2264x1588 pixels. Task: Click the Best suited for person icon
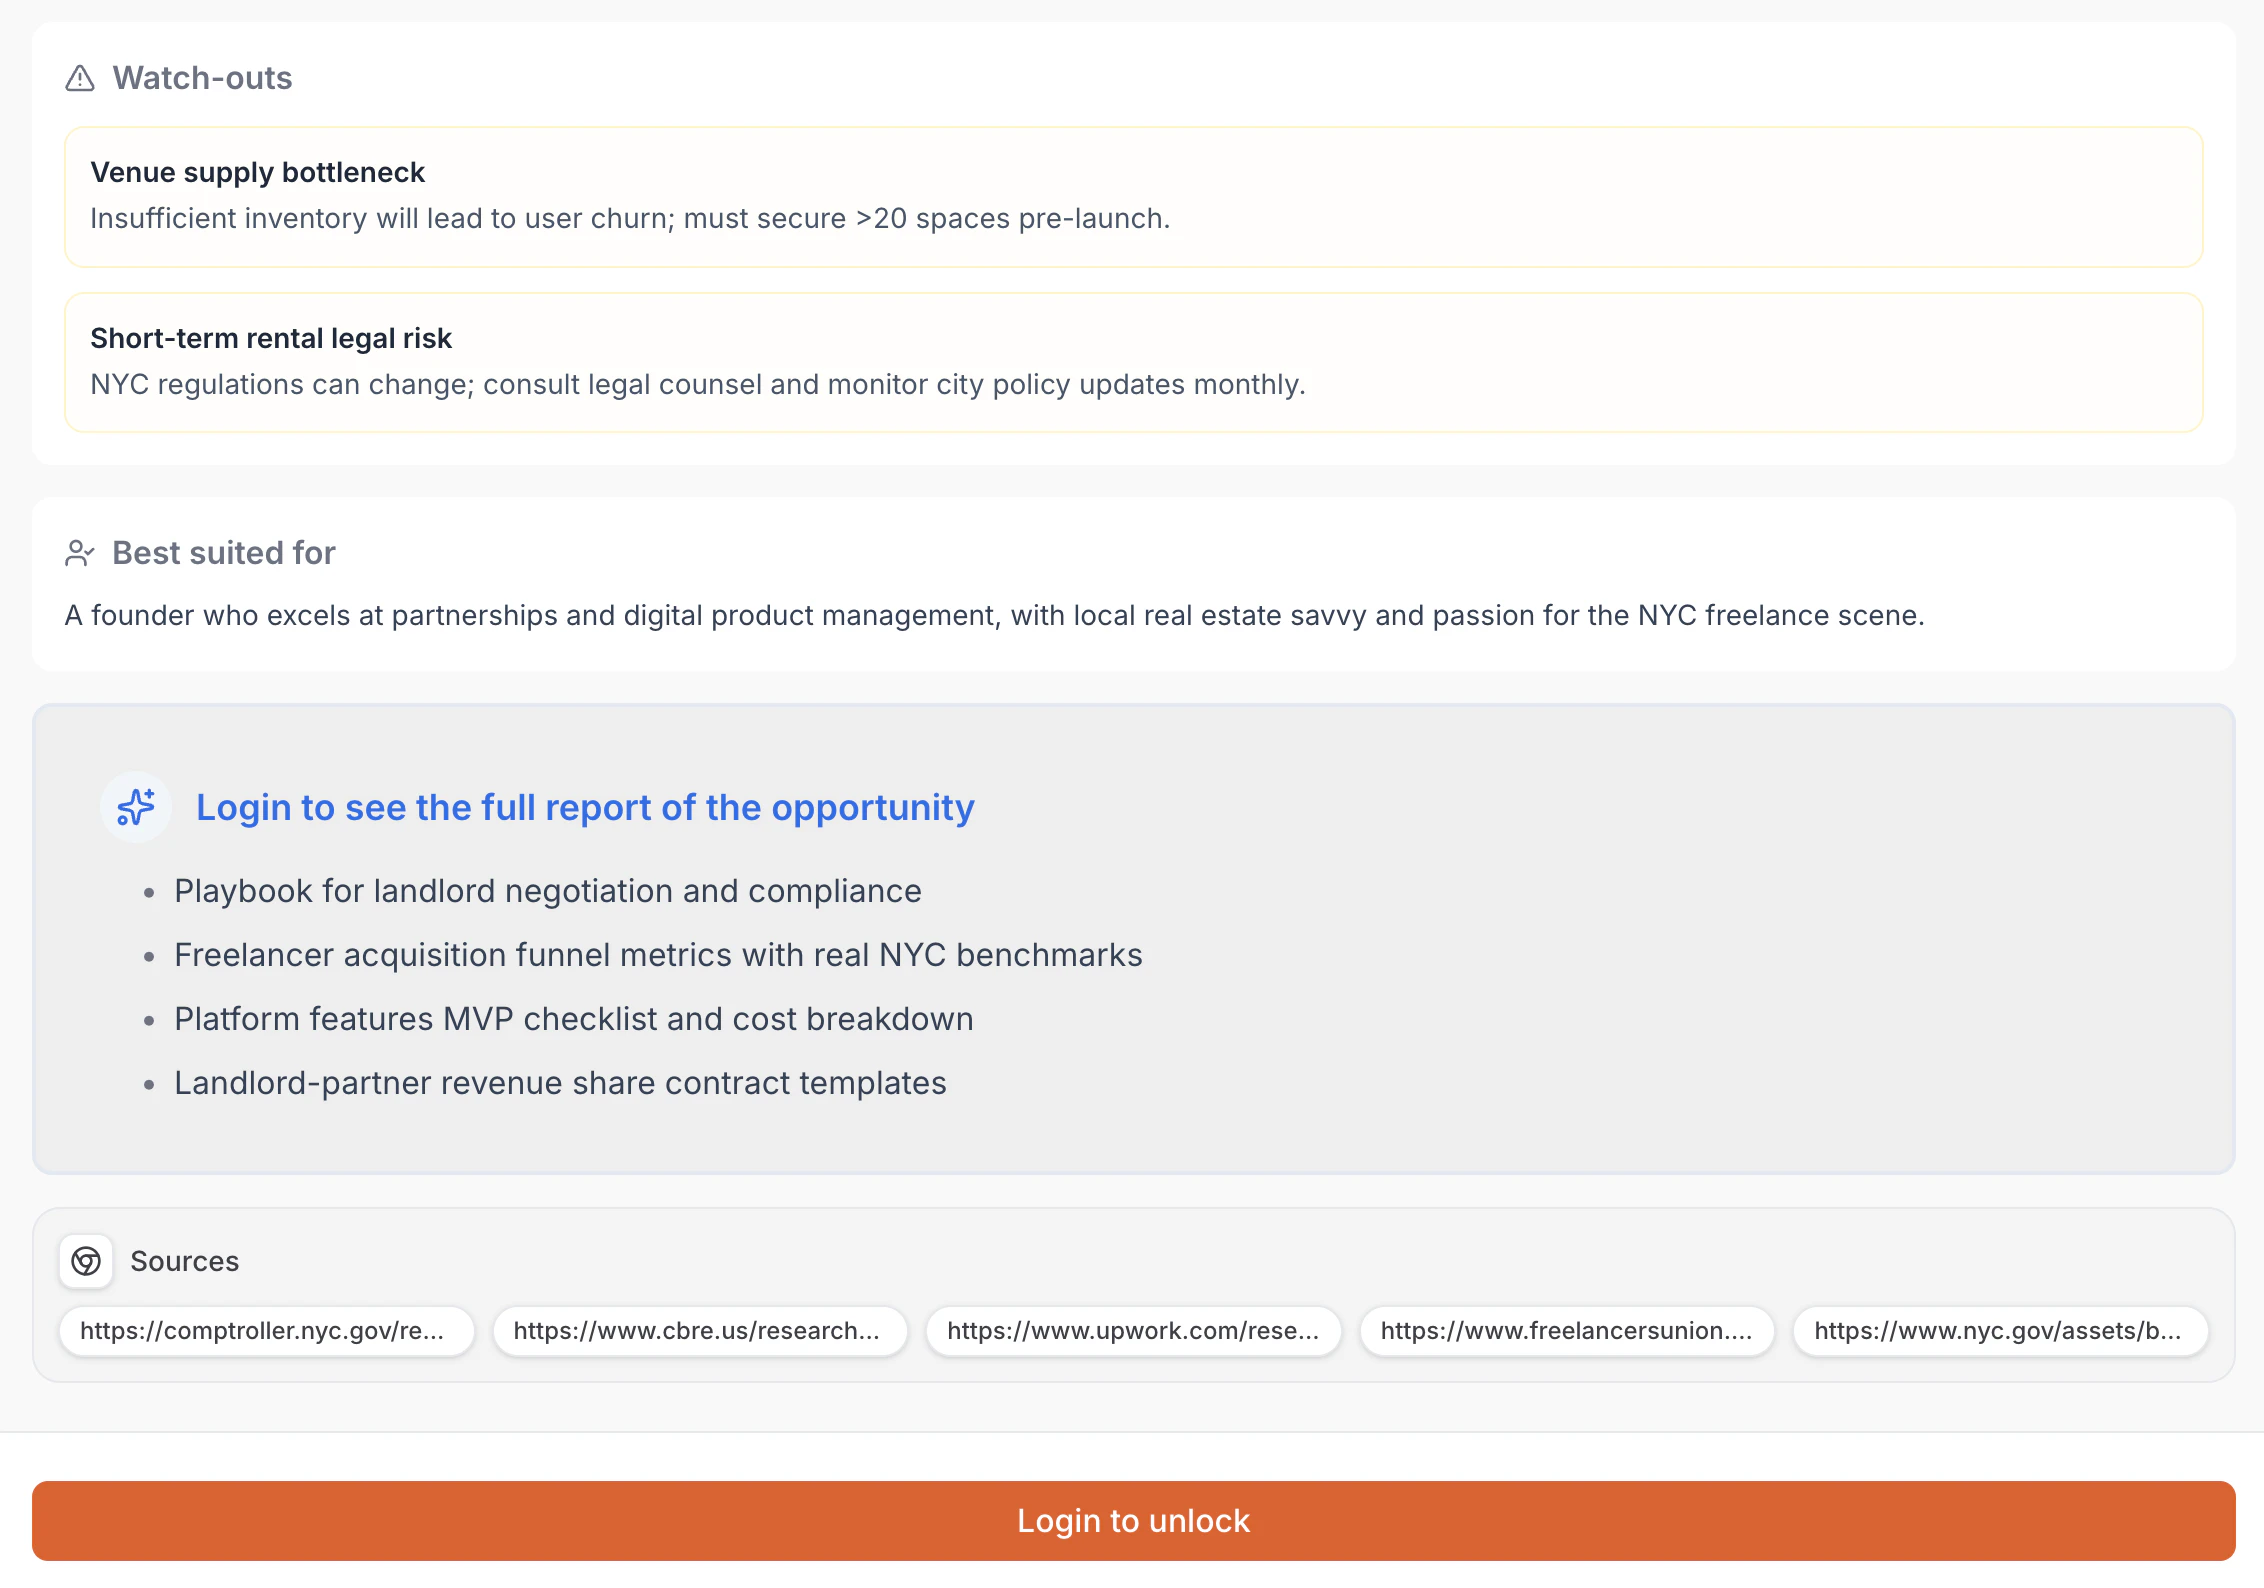[79, 553]
